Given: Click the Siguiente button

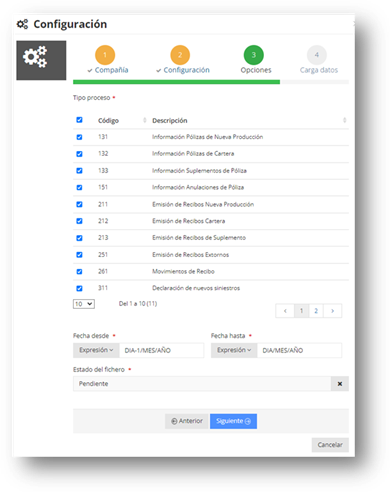Looking at the screenshot, I should 233,421.
